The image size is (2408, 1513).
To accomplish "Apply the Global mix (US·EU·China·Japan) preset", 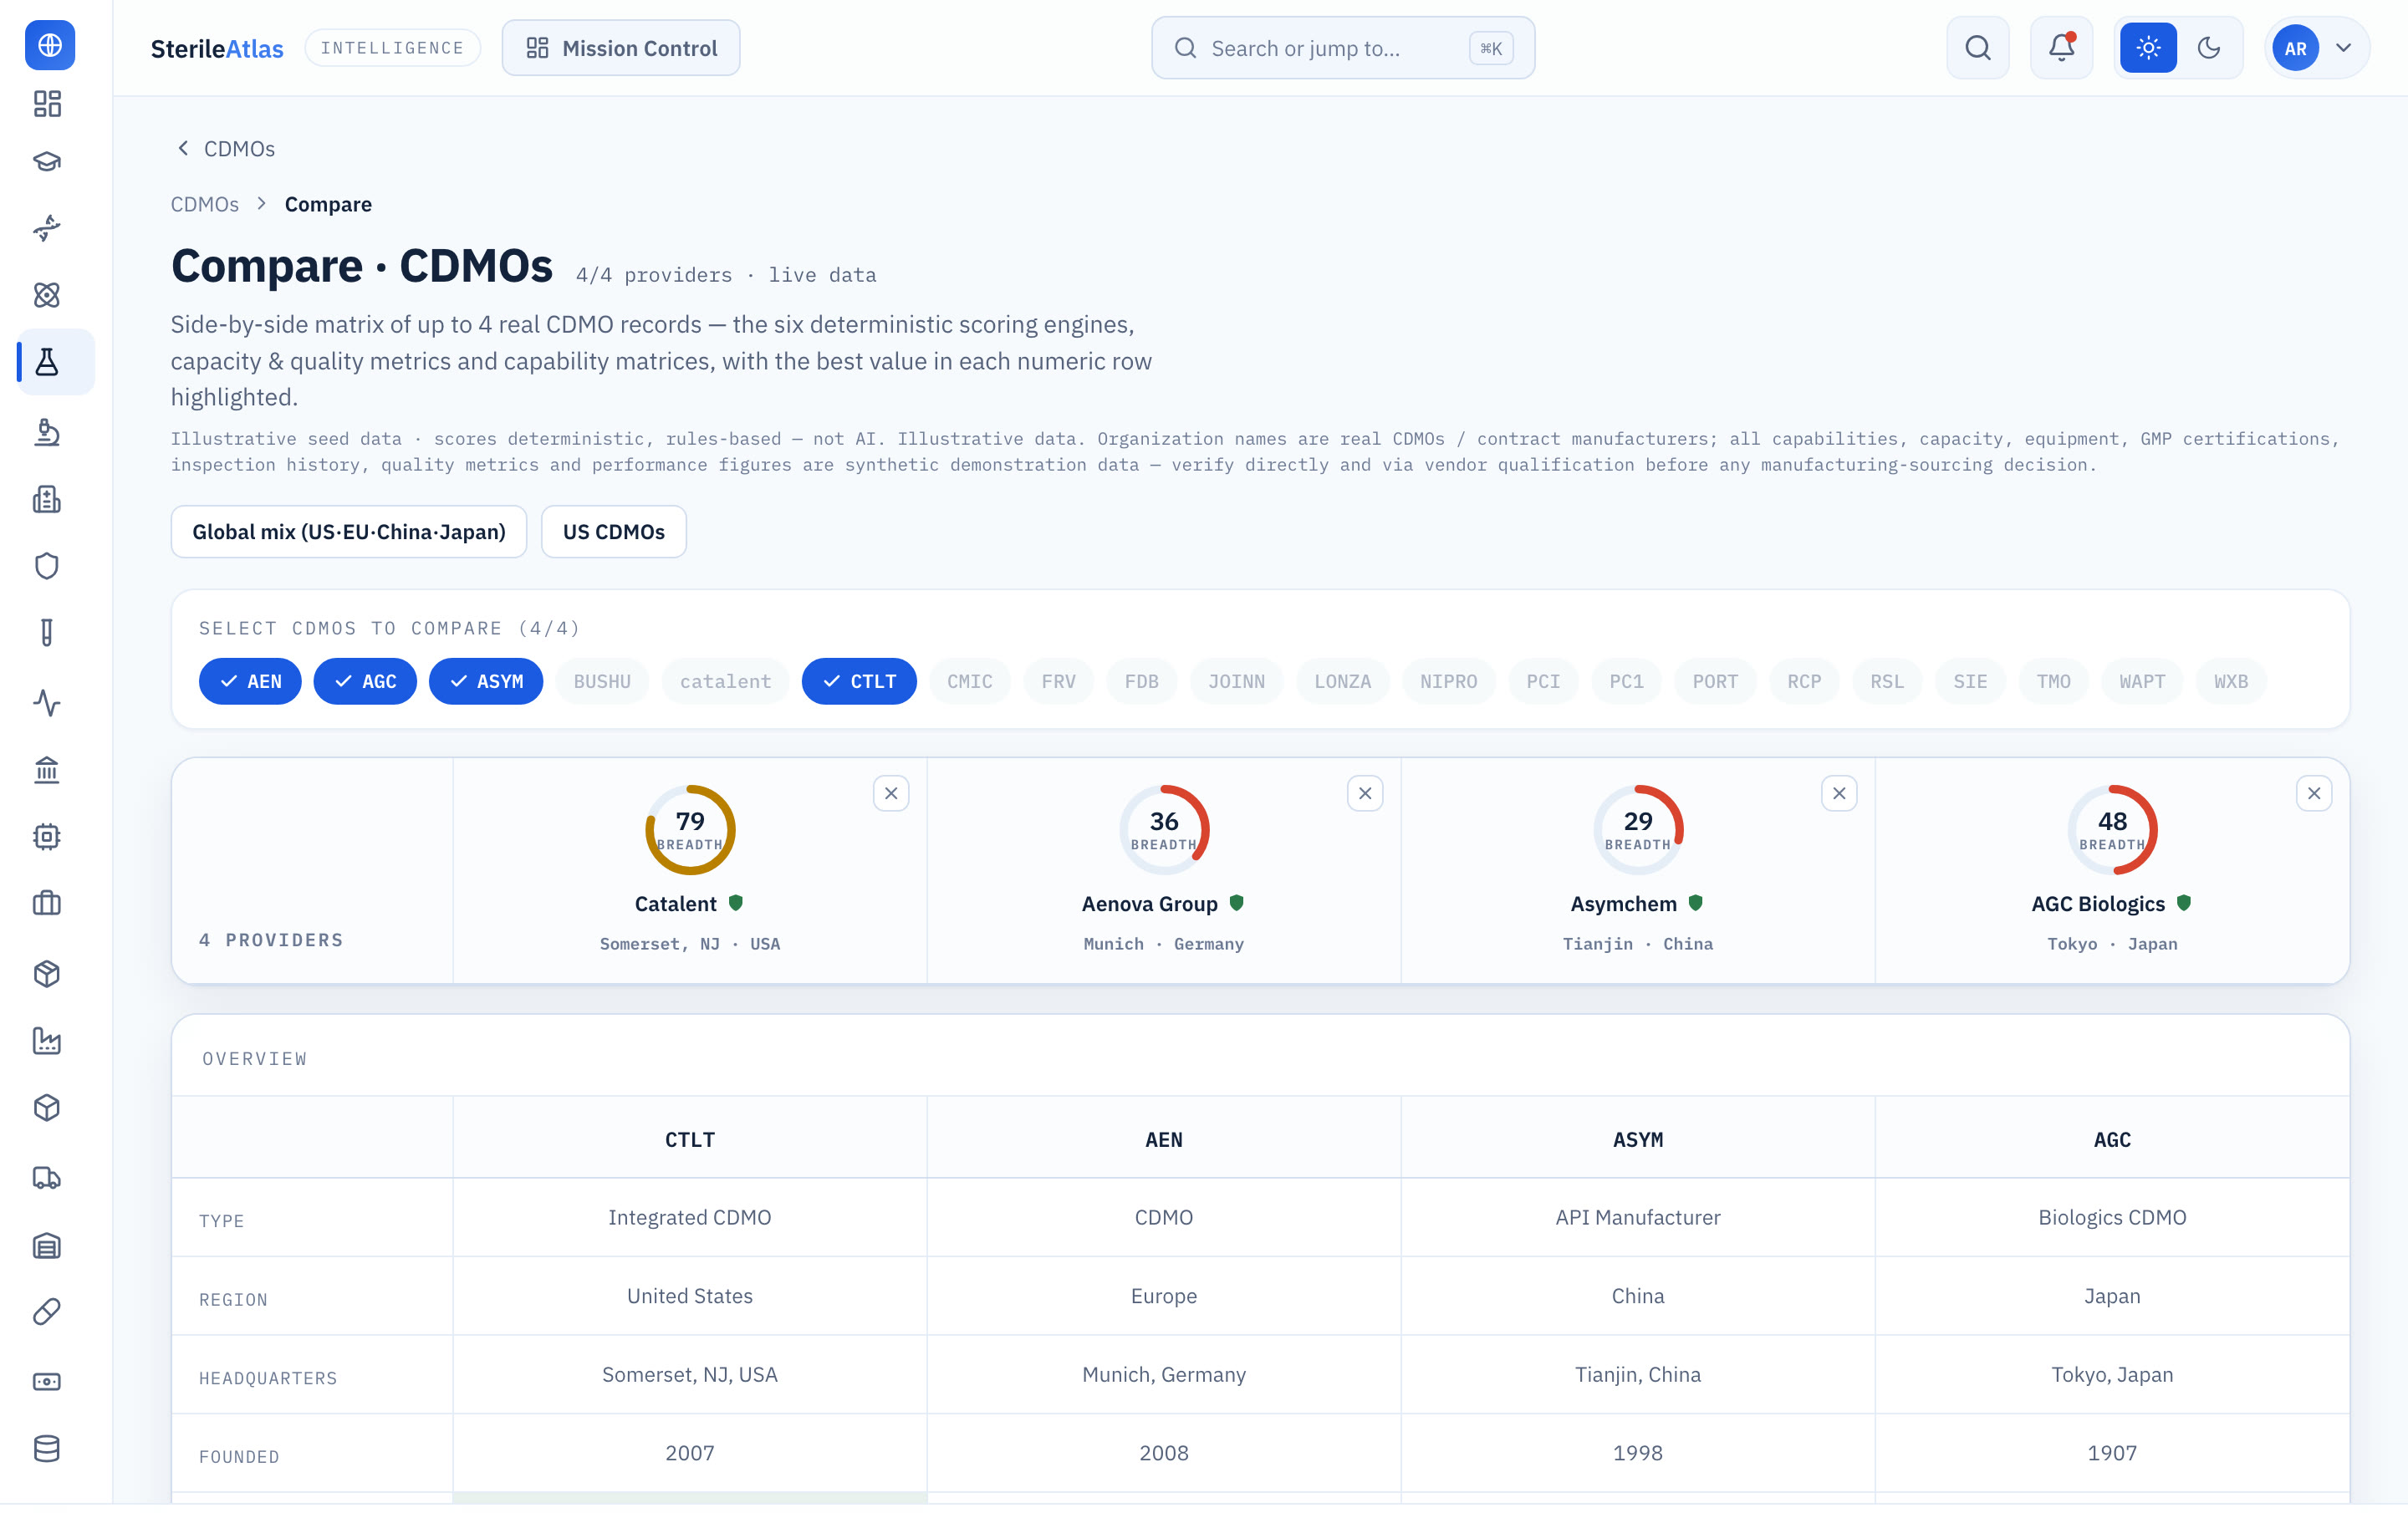I will click(x=349, y=532).
